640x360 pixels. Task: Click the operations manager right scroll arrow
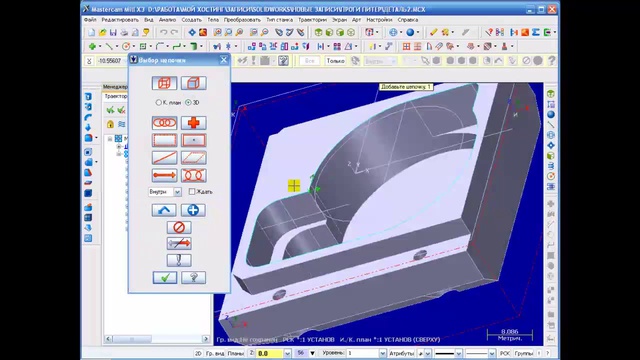click(x=206, y=339)
